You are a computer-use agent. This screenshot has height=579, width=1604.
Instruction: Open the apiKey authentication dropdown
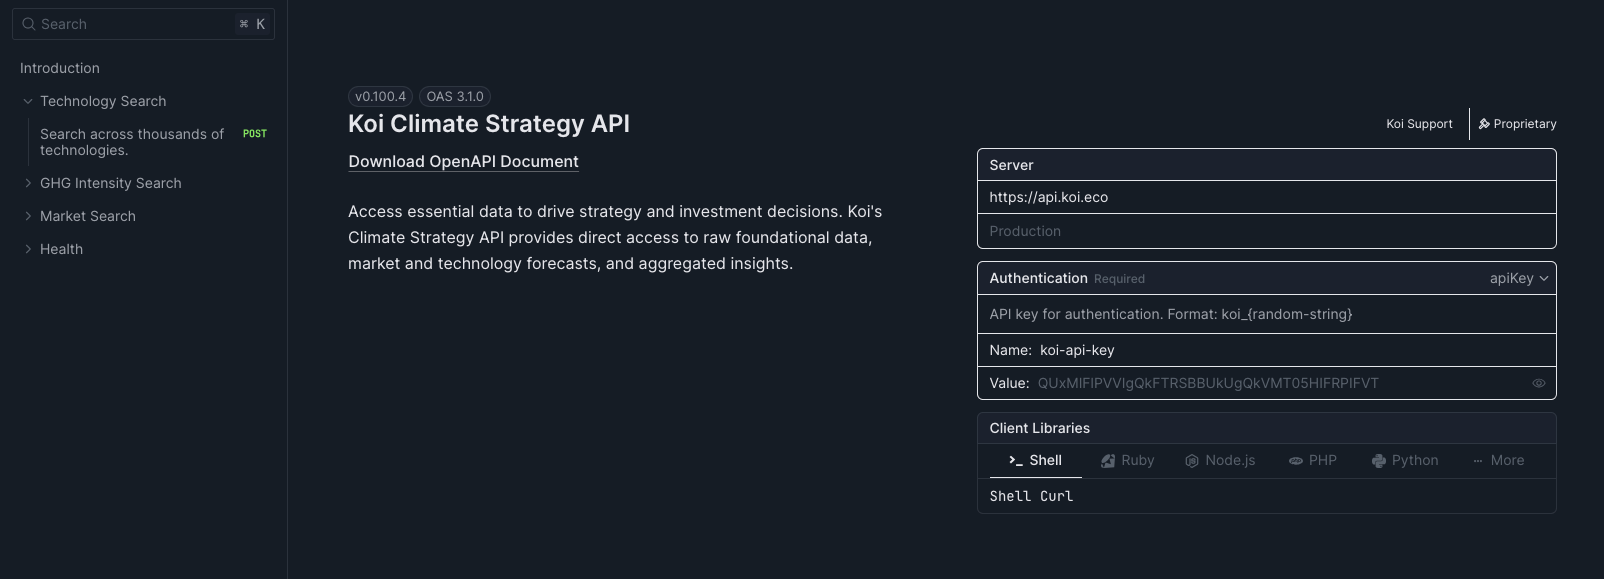pyautogui.click(x=1519, y=278)
